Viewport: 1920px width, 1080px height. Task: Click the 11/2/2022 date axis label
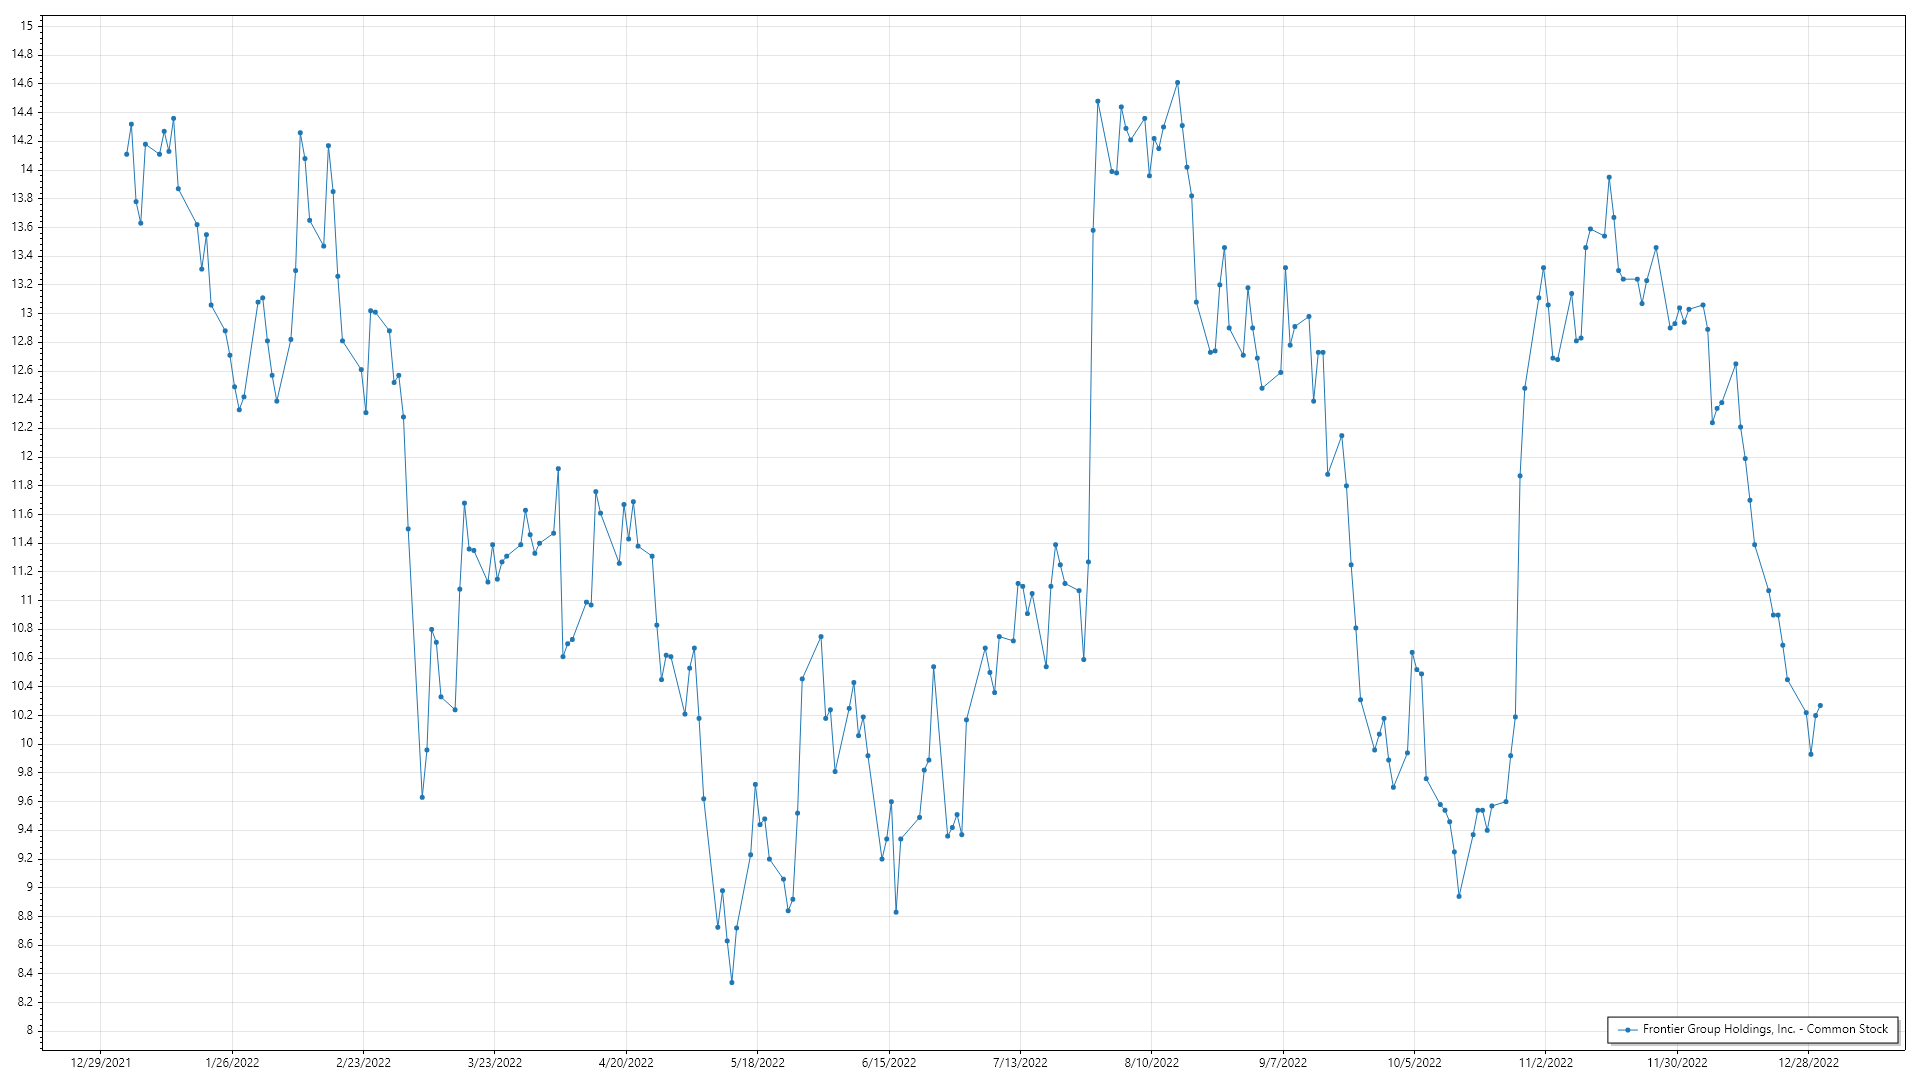pos(1545,1063)
